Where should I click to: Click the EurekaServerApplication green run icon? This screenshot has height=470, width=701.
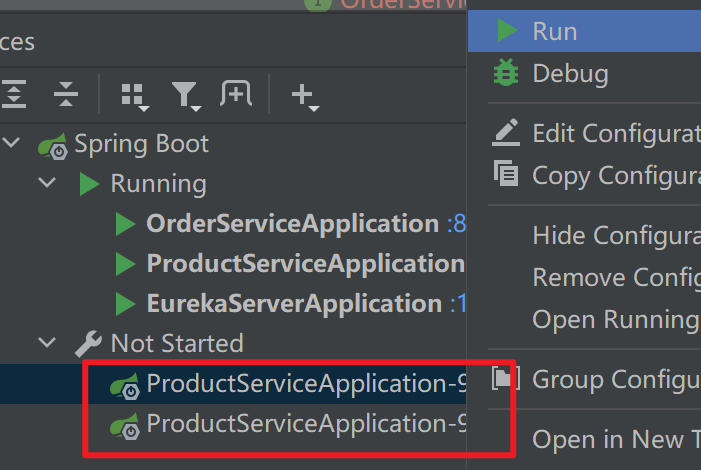[x=125, y=304]
